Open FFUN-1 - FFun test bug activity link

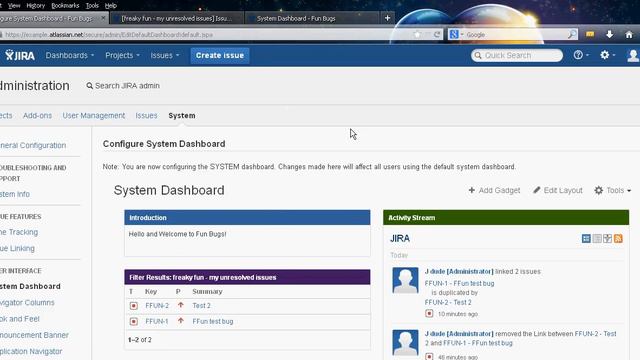tap(460, 283)
